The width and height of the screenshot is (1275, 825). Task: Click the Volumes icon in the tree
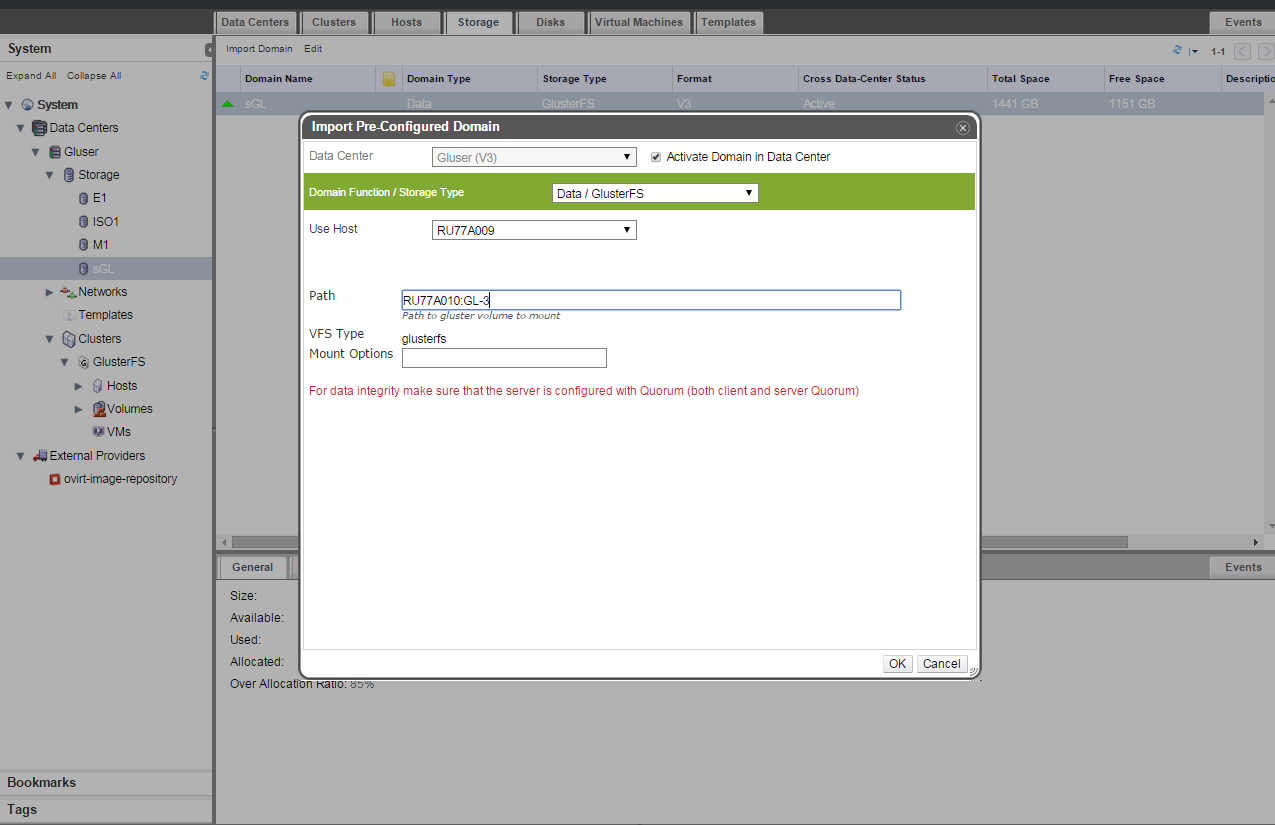tap(99, 409)
